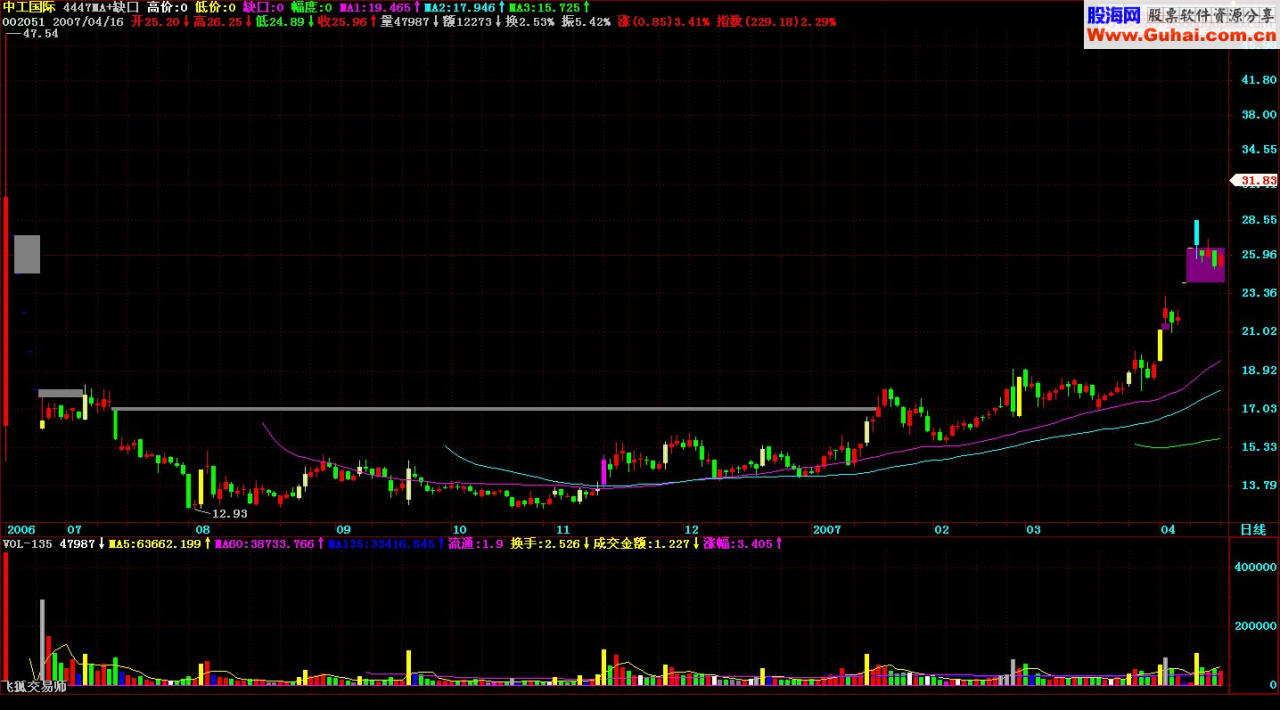Image resolution: width=1280 pixels, height=710 pixels.
Task: Click the 2006 year label on time axis
Action: point(21,528)
